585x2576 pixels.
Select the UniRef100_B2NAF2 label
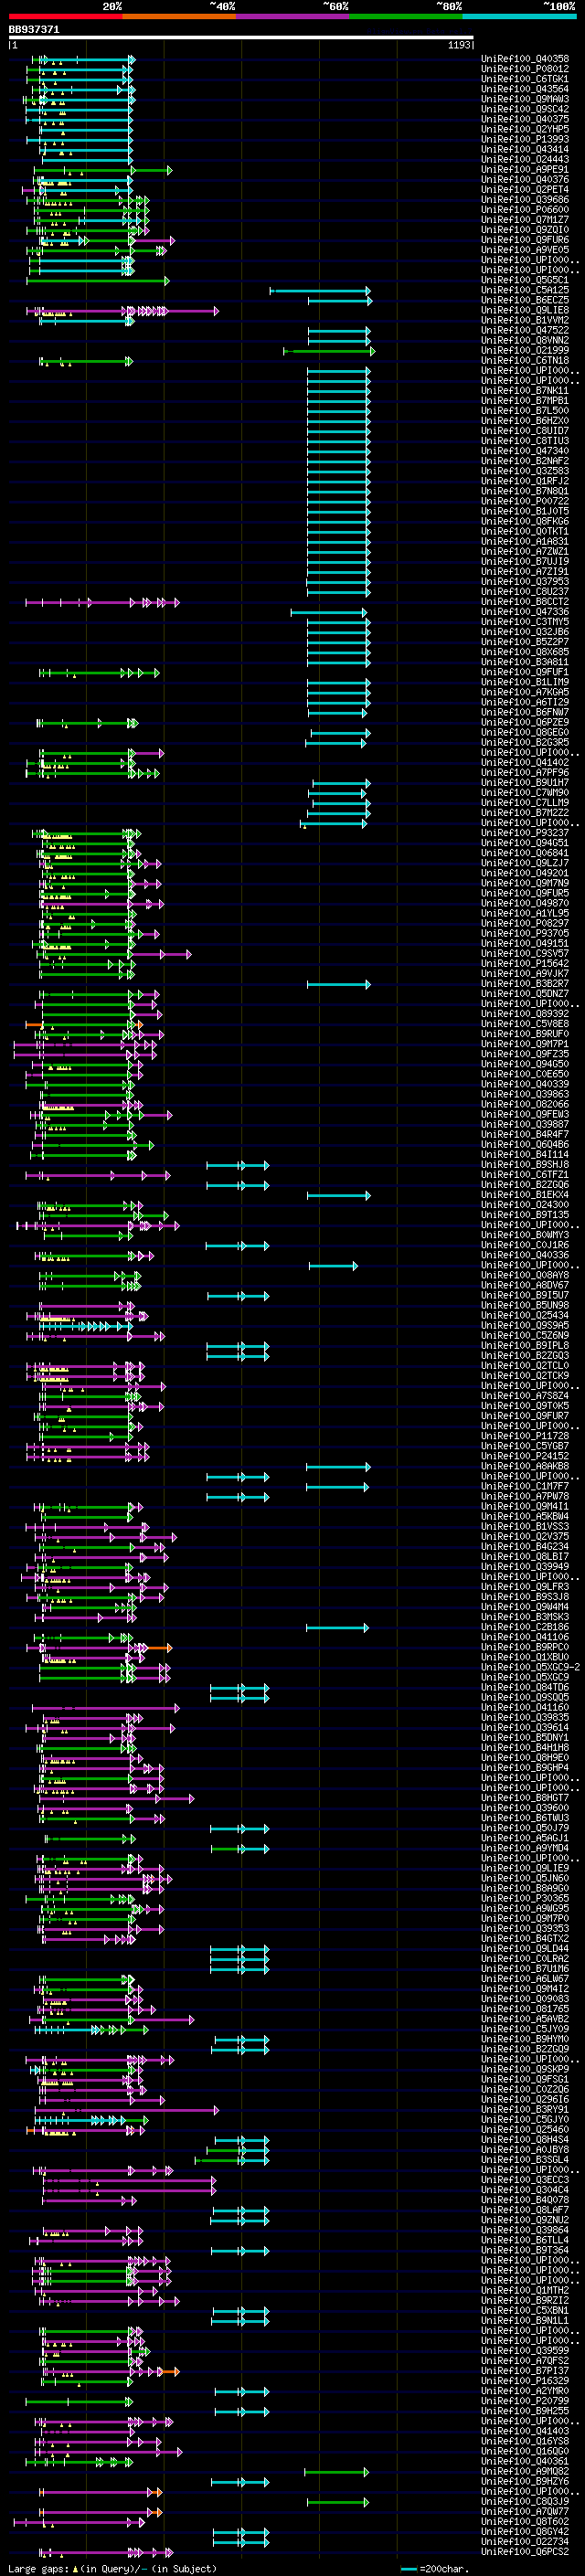tap(525, 461)
